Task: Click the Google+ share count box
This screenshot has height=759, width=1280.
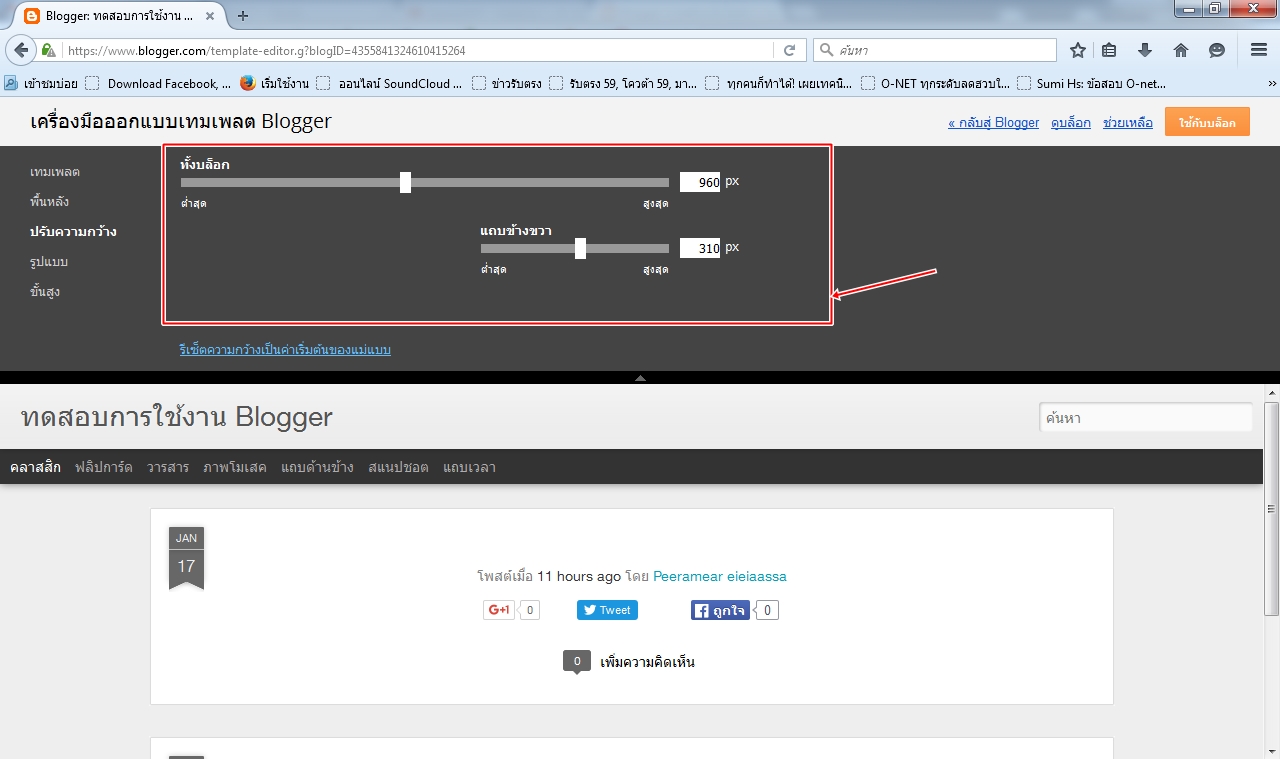Action: tap(529, 610)
